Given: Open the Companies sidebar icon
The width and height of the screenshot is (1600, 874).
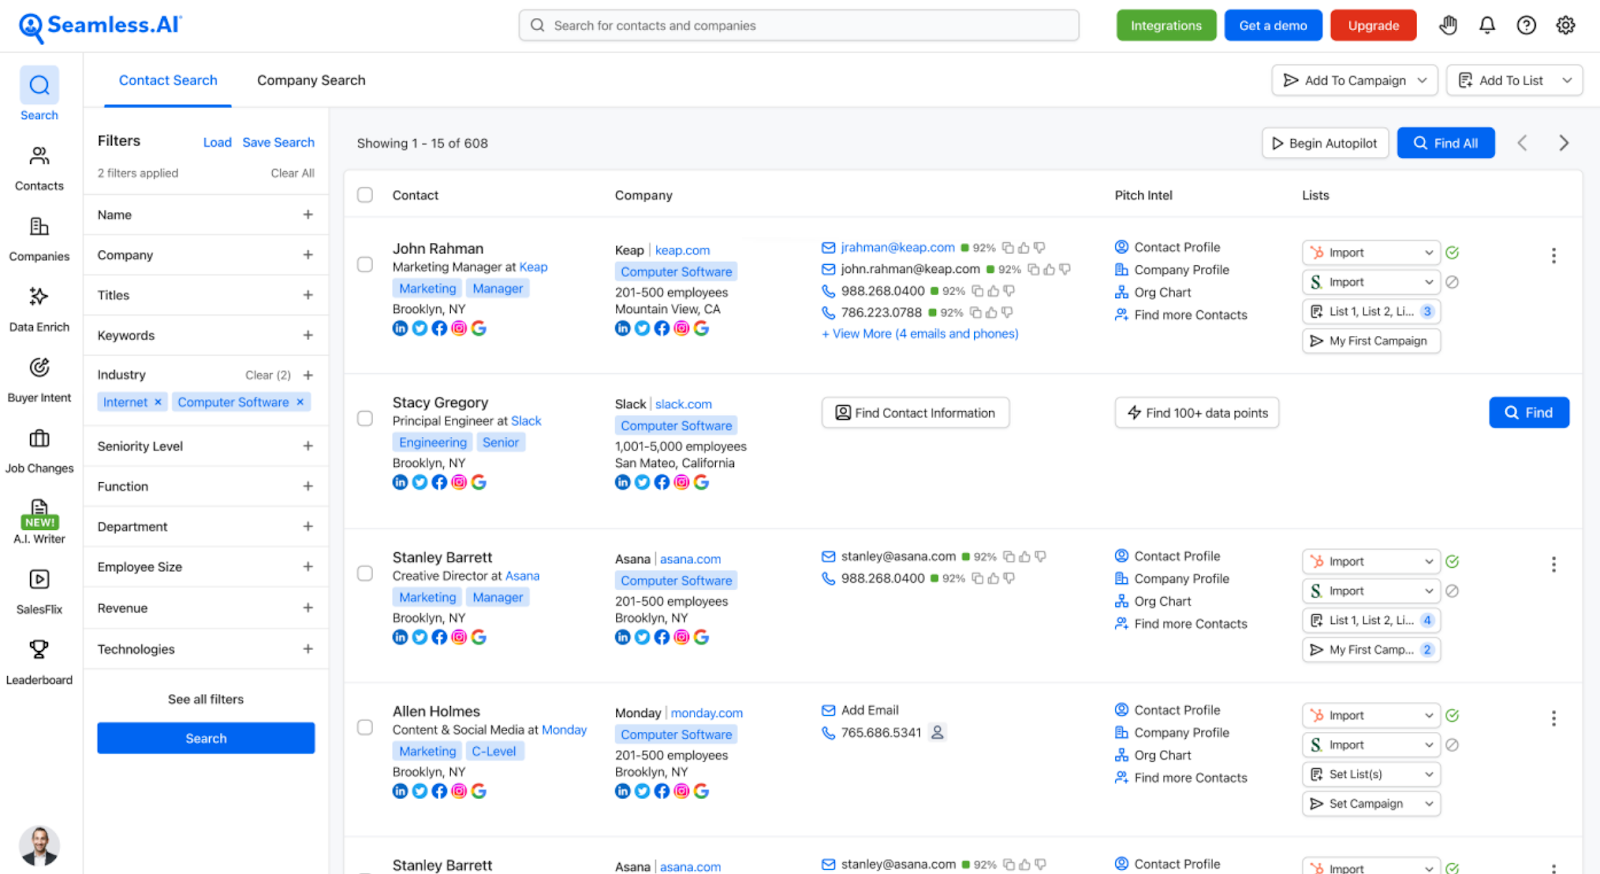Looking at the screenshot, I should (39, 226).
